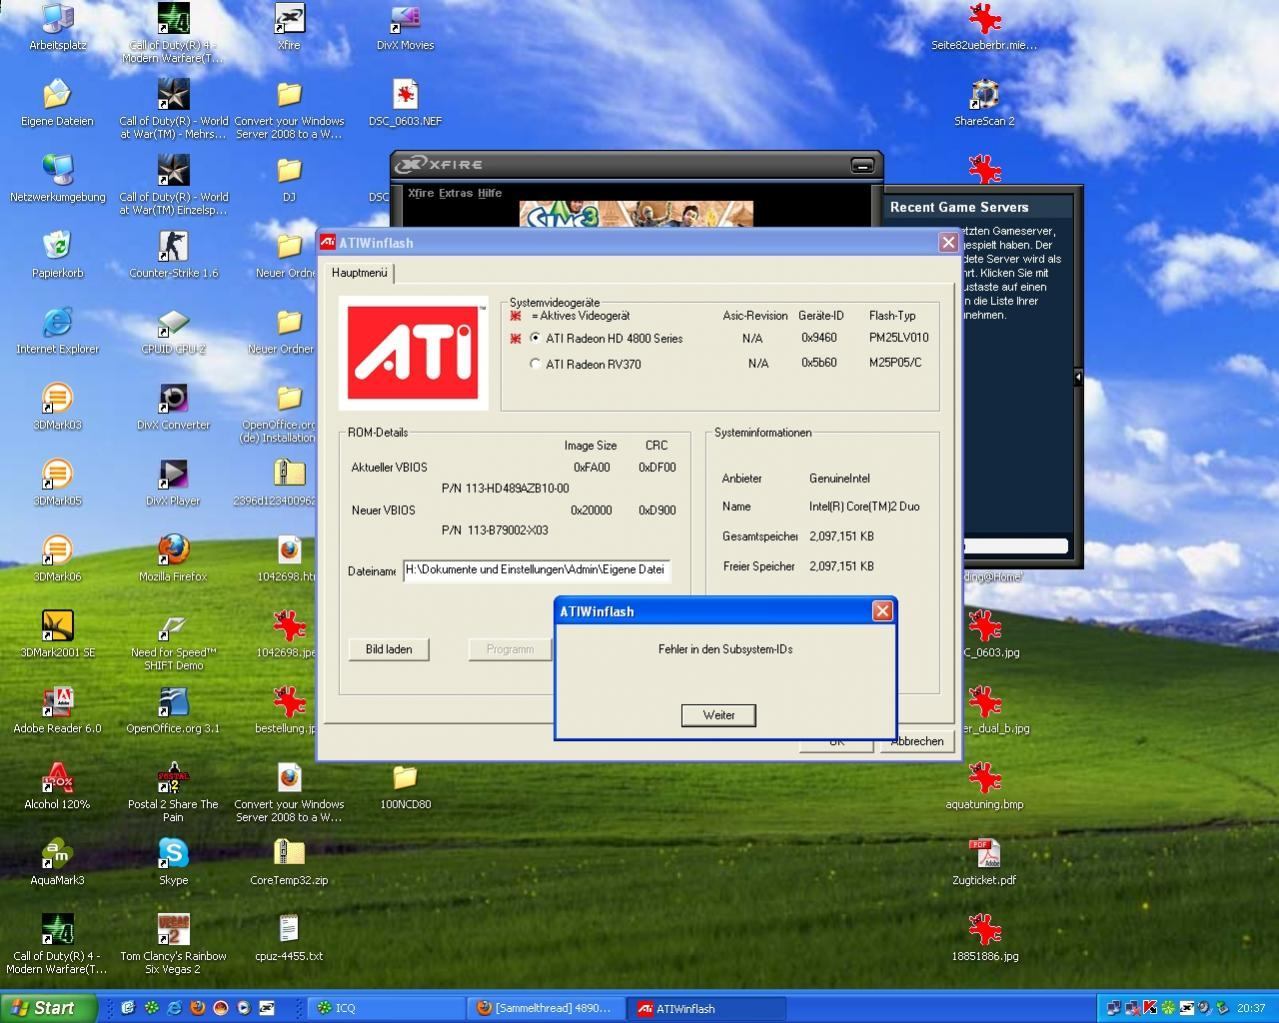Switch to ICQ taskbar button
Screen dimensions: 1279x1023
[386, 1008]
